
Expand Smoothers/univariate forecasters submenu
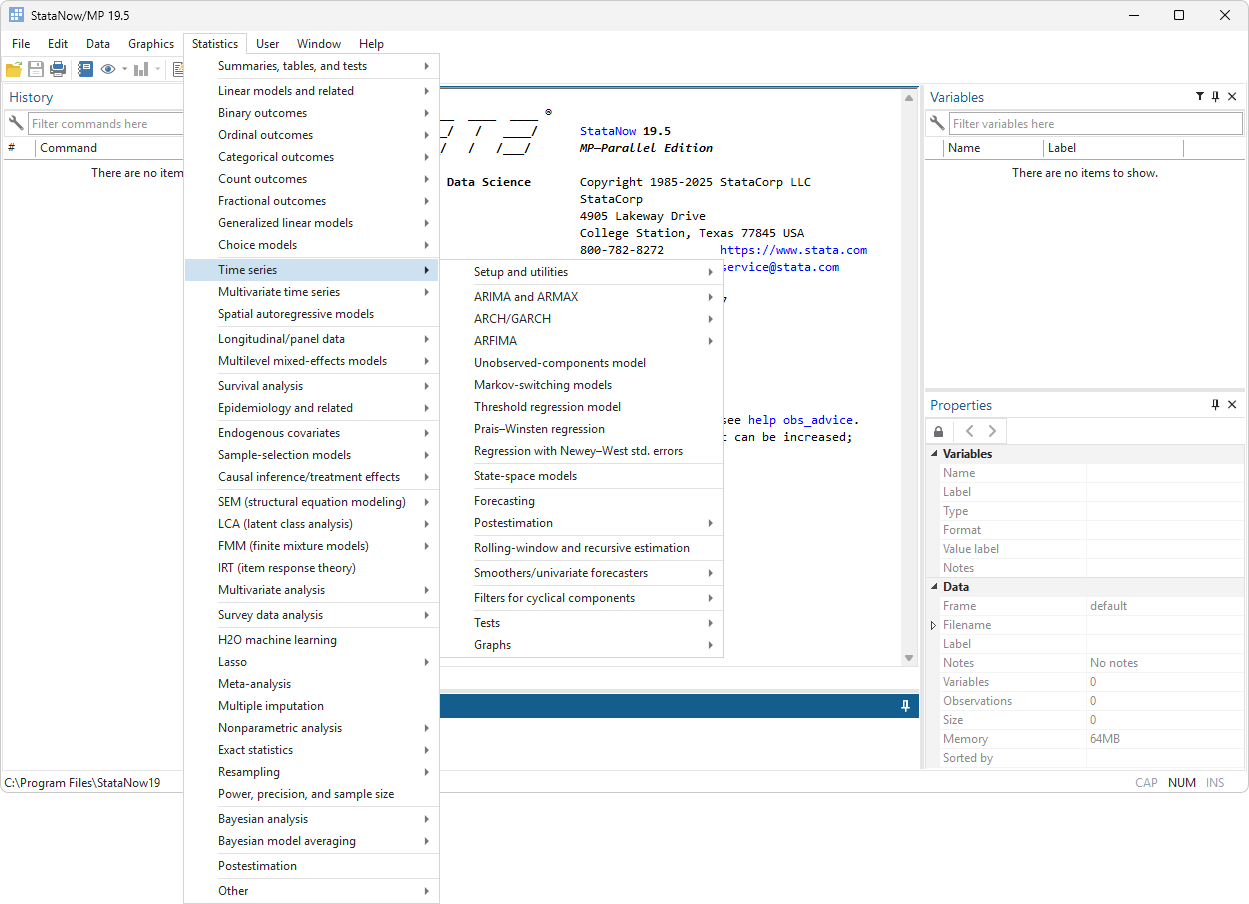[x=582, y=573]
